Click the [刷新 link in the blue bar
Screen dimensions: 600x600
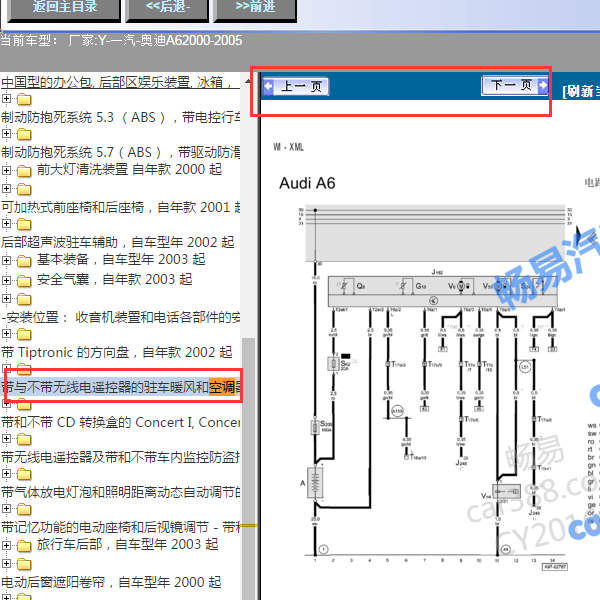tap(581, 91)
